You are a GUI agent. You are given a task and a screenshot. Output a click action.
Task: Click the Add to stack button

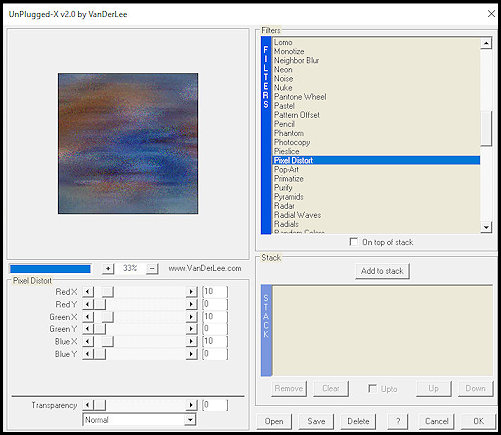(x=382, y=271)
